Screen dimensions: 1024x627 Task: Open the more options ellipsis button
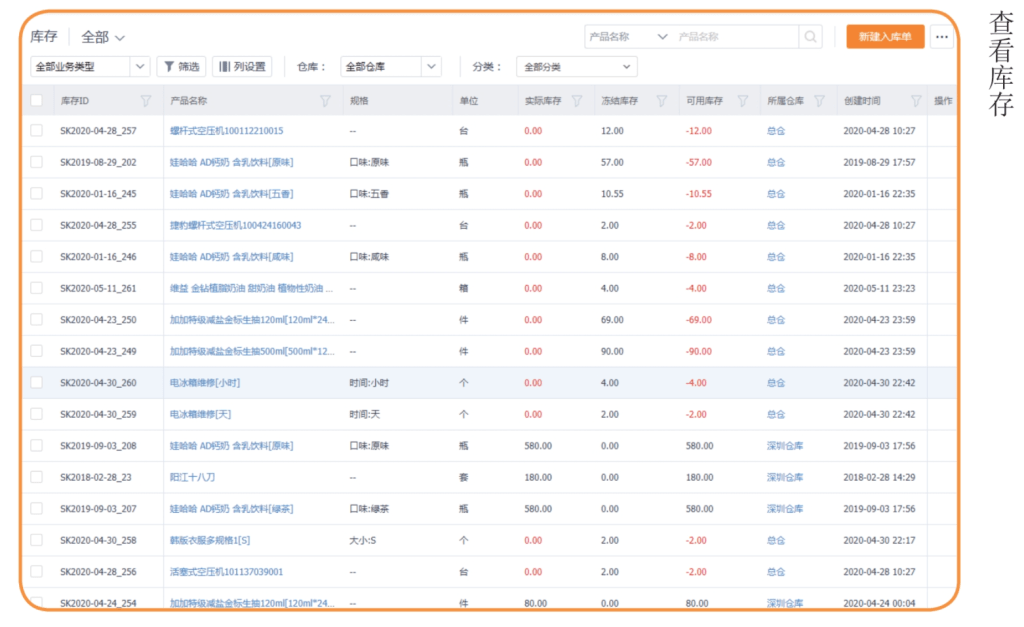click(x=941, y=37)
